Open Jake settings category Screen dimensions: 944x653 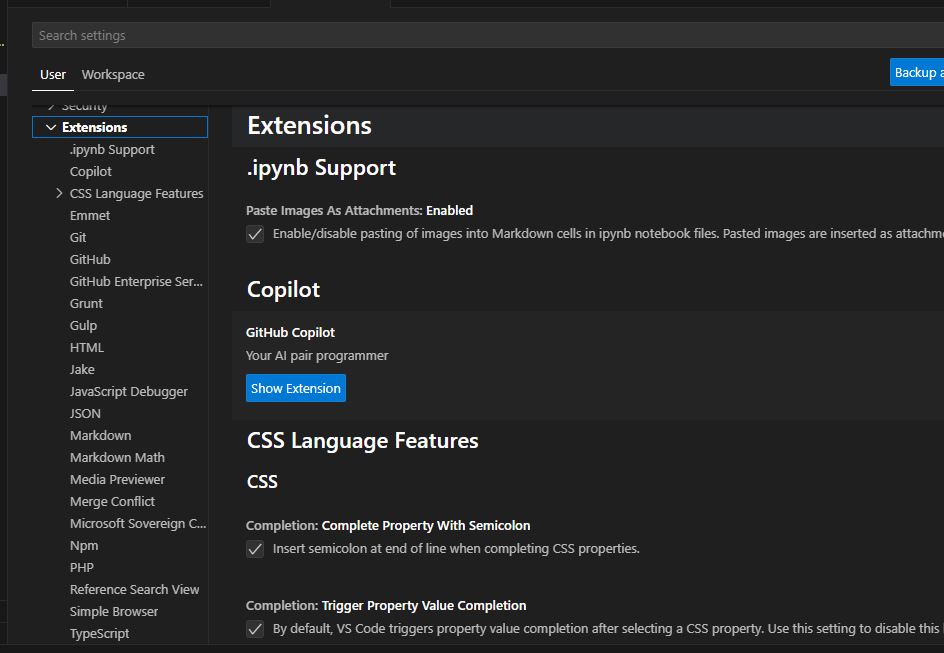pos(82,370)
